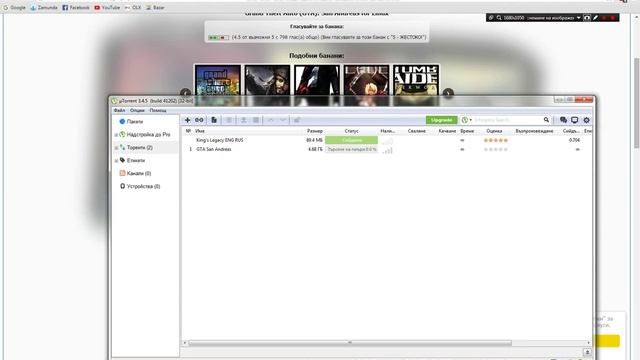Click the Add Torrent plus icon
The width and height of the screenshot is (640, 360).
pyautogui.click(x=187, y=120)
